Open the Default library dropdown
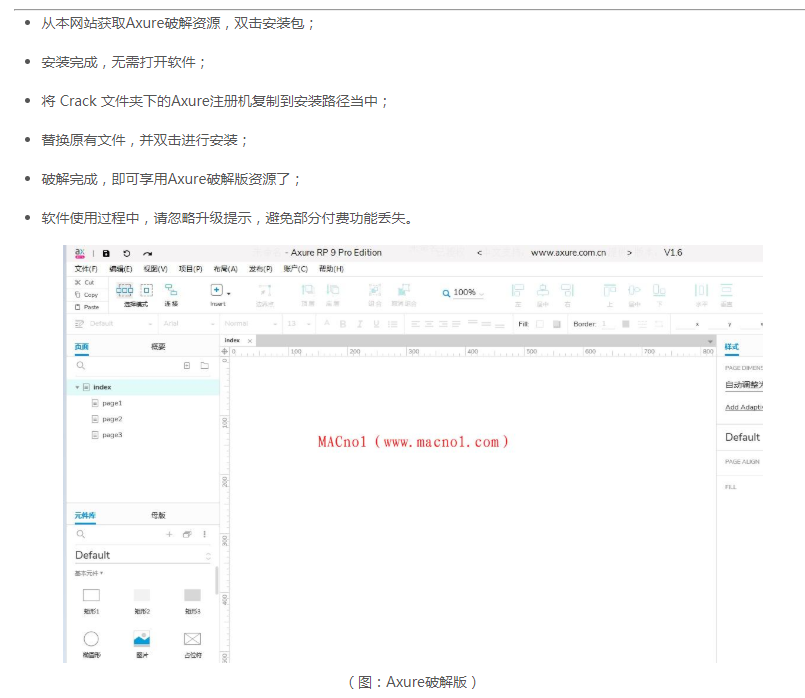Screen dimensions: 805x698 point(143,555)
